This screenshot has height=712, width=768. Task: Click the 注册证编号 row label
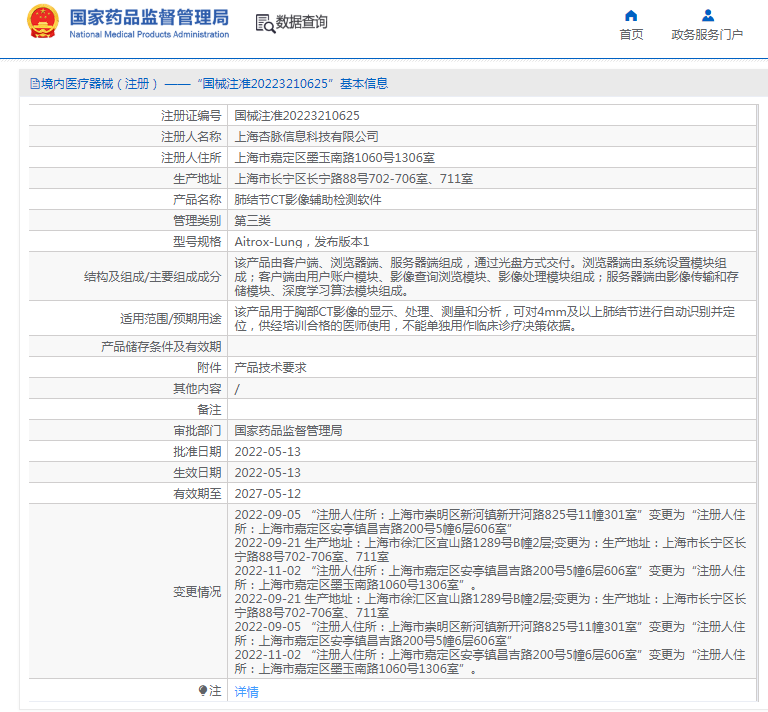pyautogui.click(x=191, y=116)
